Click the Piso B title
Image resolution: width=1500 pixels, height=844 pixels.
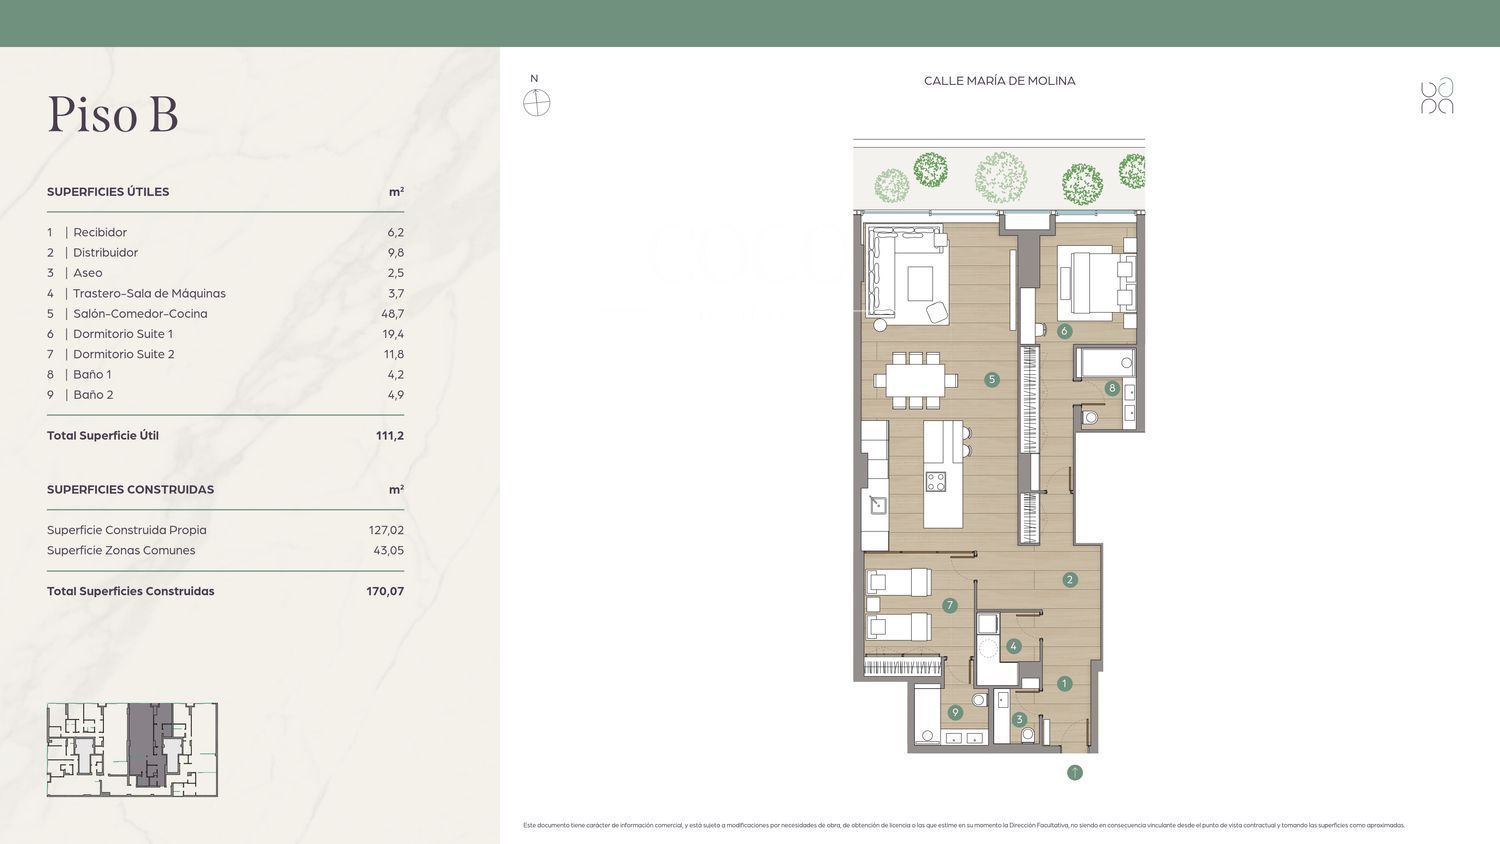pyautogui.click(x=113, y=114)
